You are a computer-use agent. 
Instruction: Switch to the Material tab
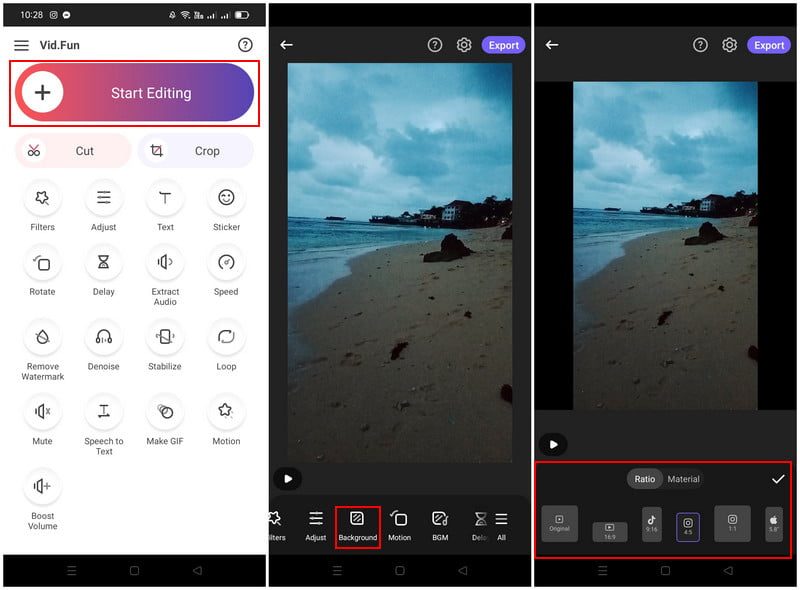click(684, 479)
